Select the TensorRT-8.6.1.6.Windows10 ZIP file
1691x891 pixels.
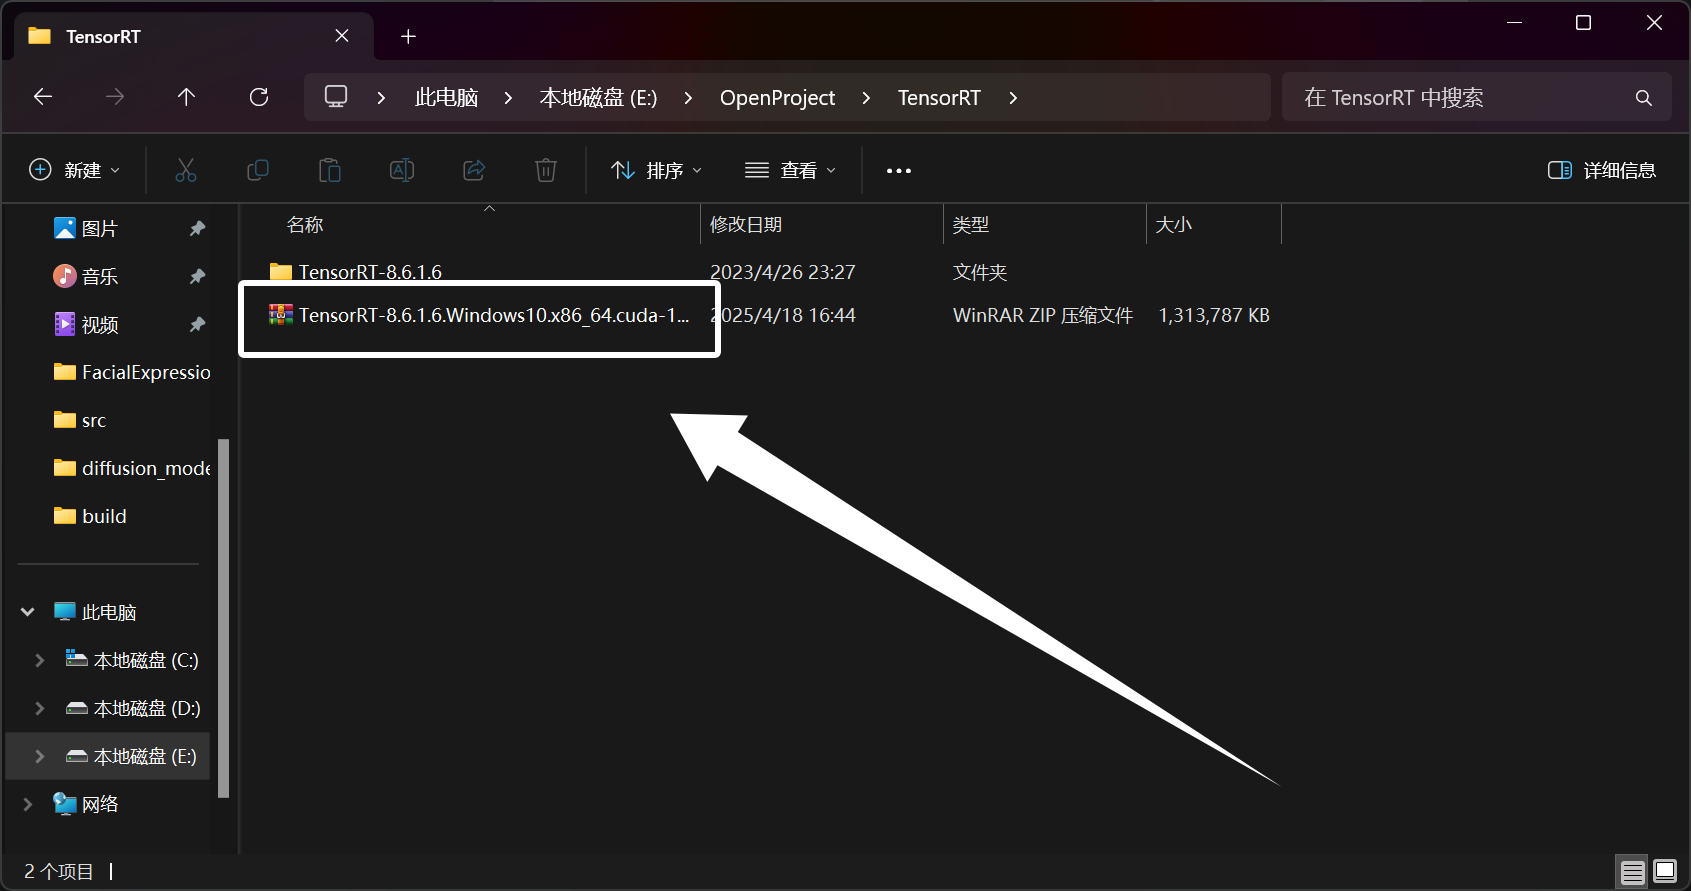480,316
